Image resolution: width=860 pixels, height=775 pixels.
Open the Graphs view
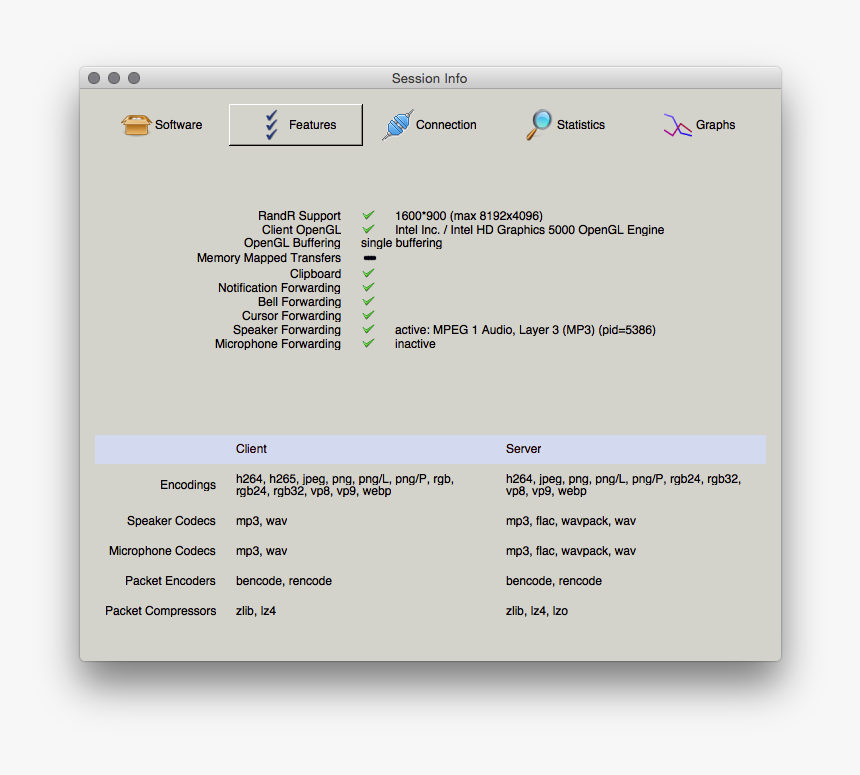[699, 125]
